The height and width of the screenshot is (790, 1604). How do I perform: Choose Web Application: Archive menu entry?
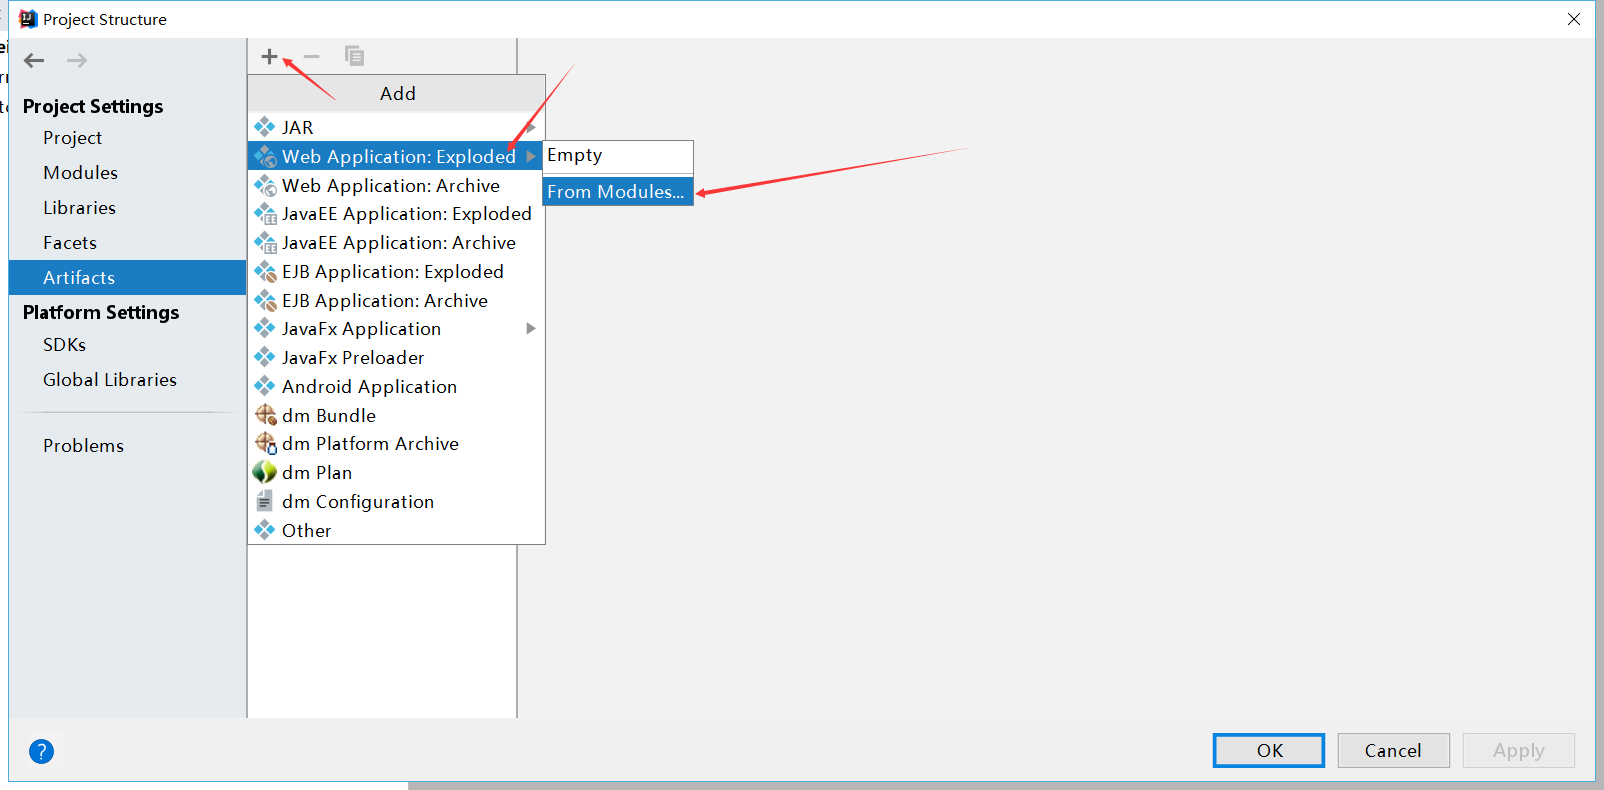396,185
